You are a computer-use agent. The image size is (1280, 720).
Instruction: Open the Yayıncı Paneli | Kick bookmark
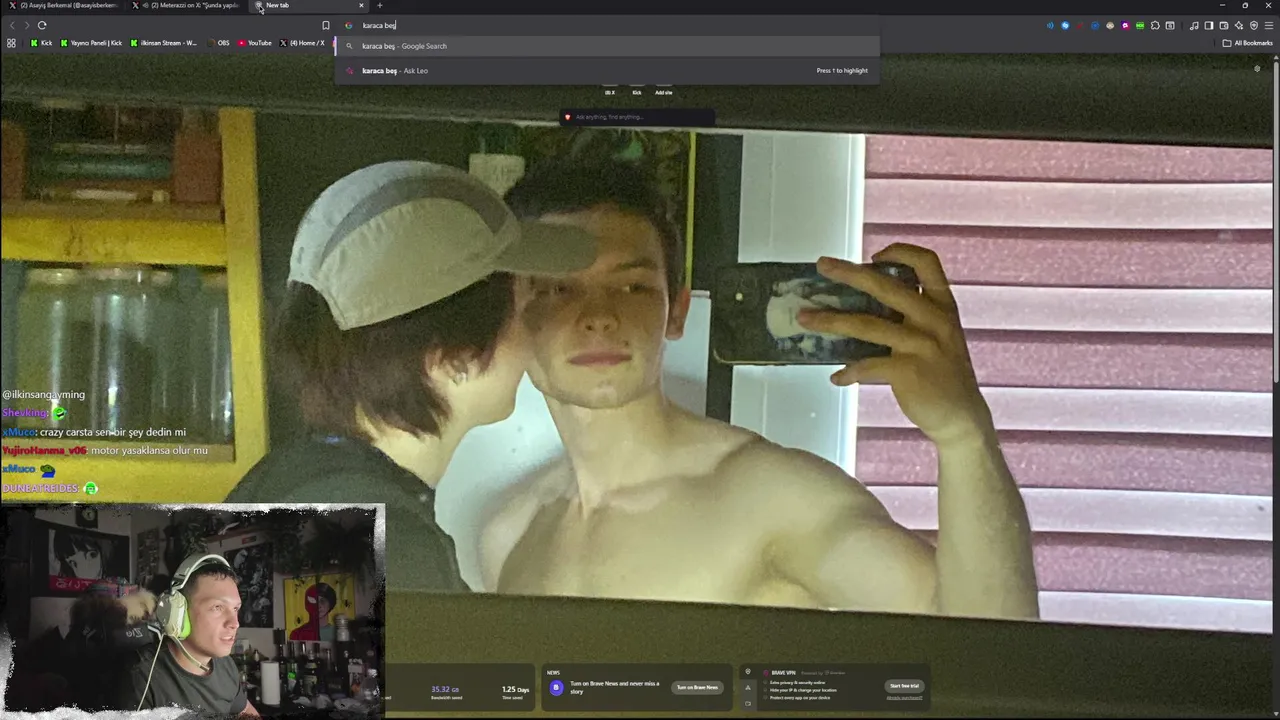91,43
